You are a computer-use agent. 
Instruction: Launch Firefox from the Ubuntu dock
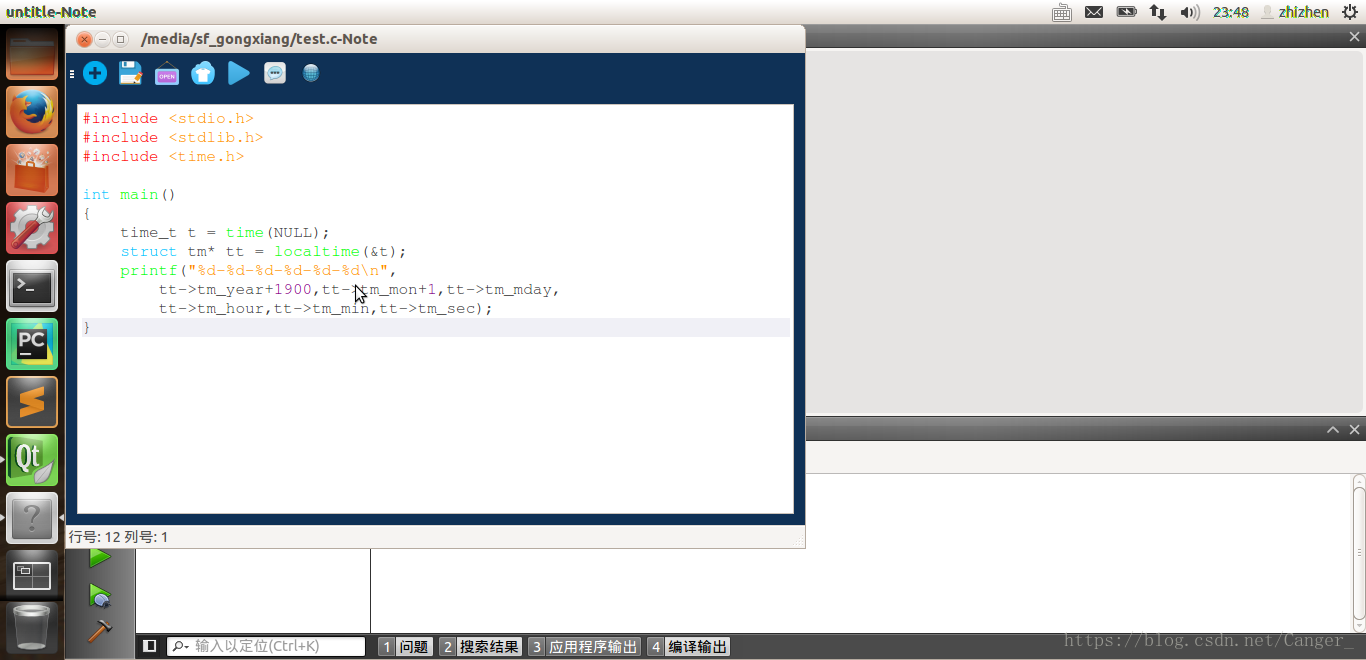(32, 112)
